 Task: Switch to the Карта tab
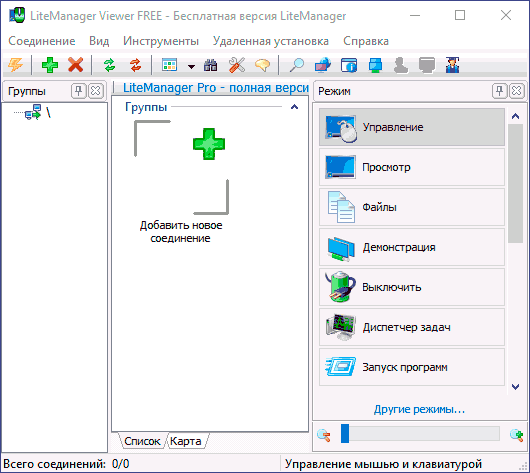point(186,441)
